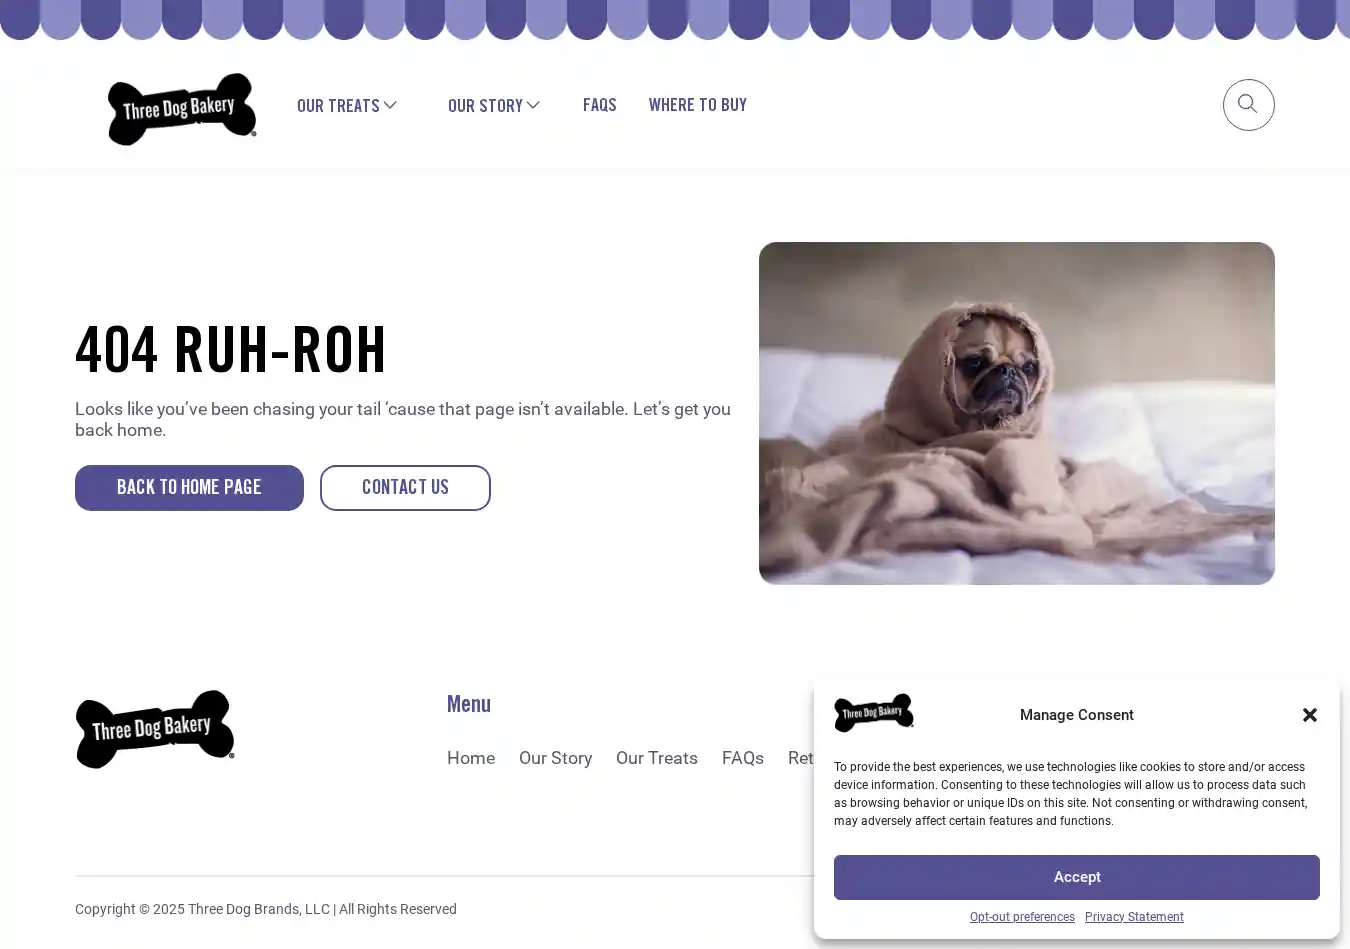
Task: Go to FAQs in the top navigation
Action: [600, 105]
